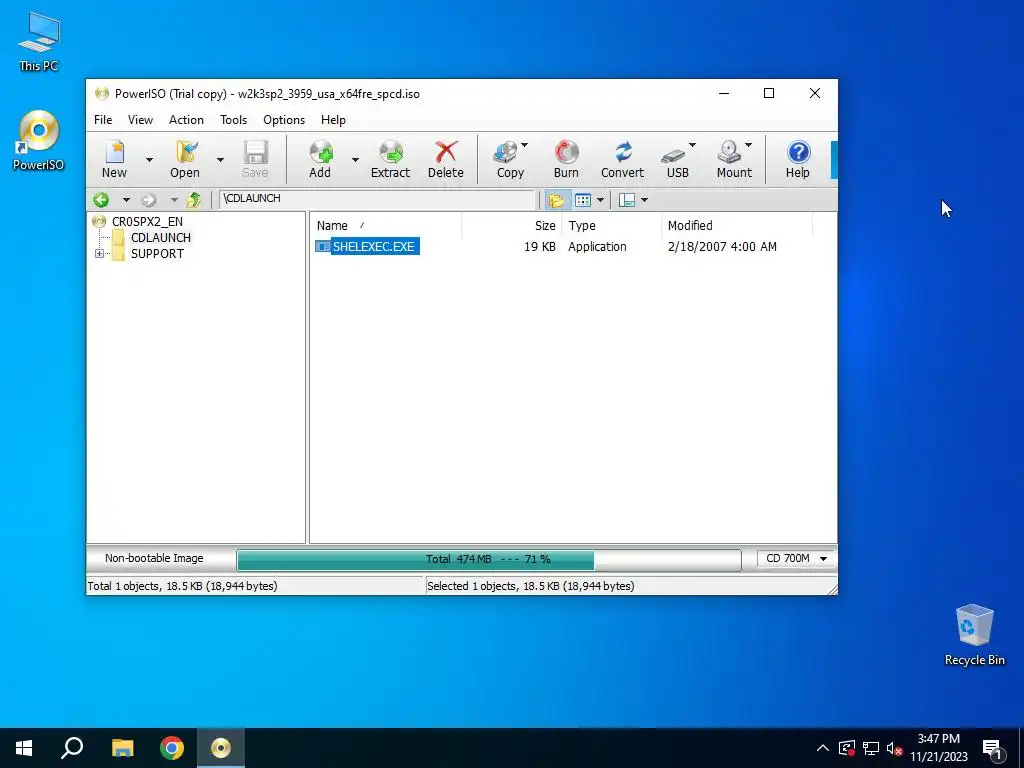
Task: Click the pane layout icon
Action: pyautogui.click(x=627, y=200)
